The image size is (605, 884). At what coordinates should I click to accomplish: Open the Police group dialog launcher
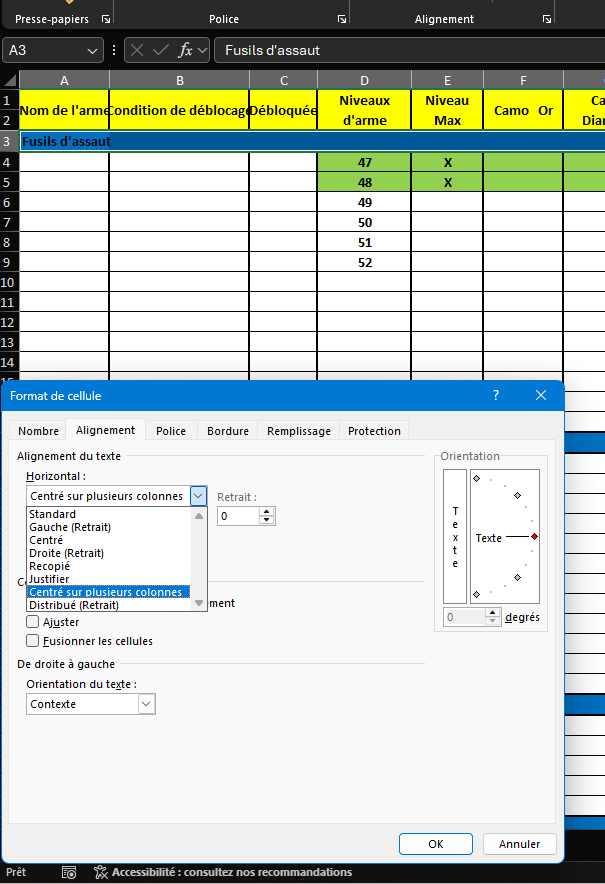tap(341, 19)
